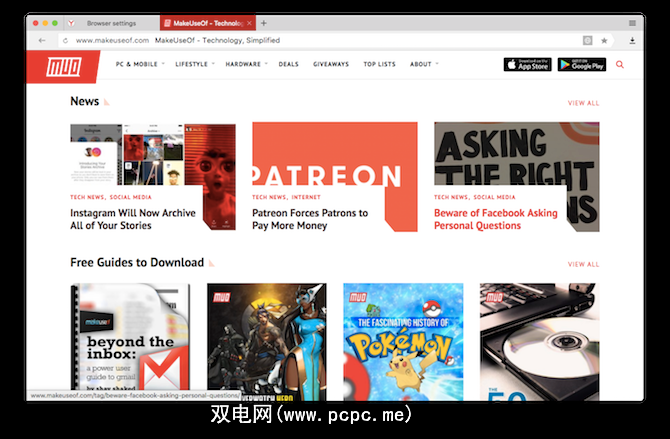Open the site search magnifier icon
Image resolution: width=670 pixels, height=439 pixels.
click(620, 65)
